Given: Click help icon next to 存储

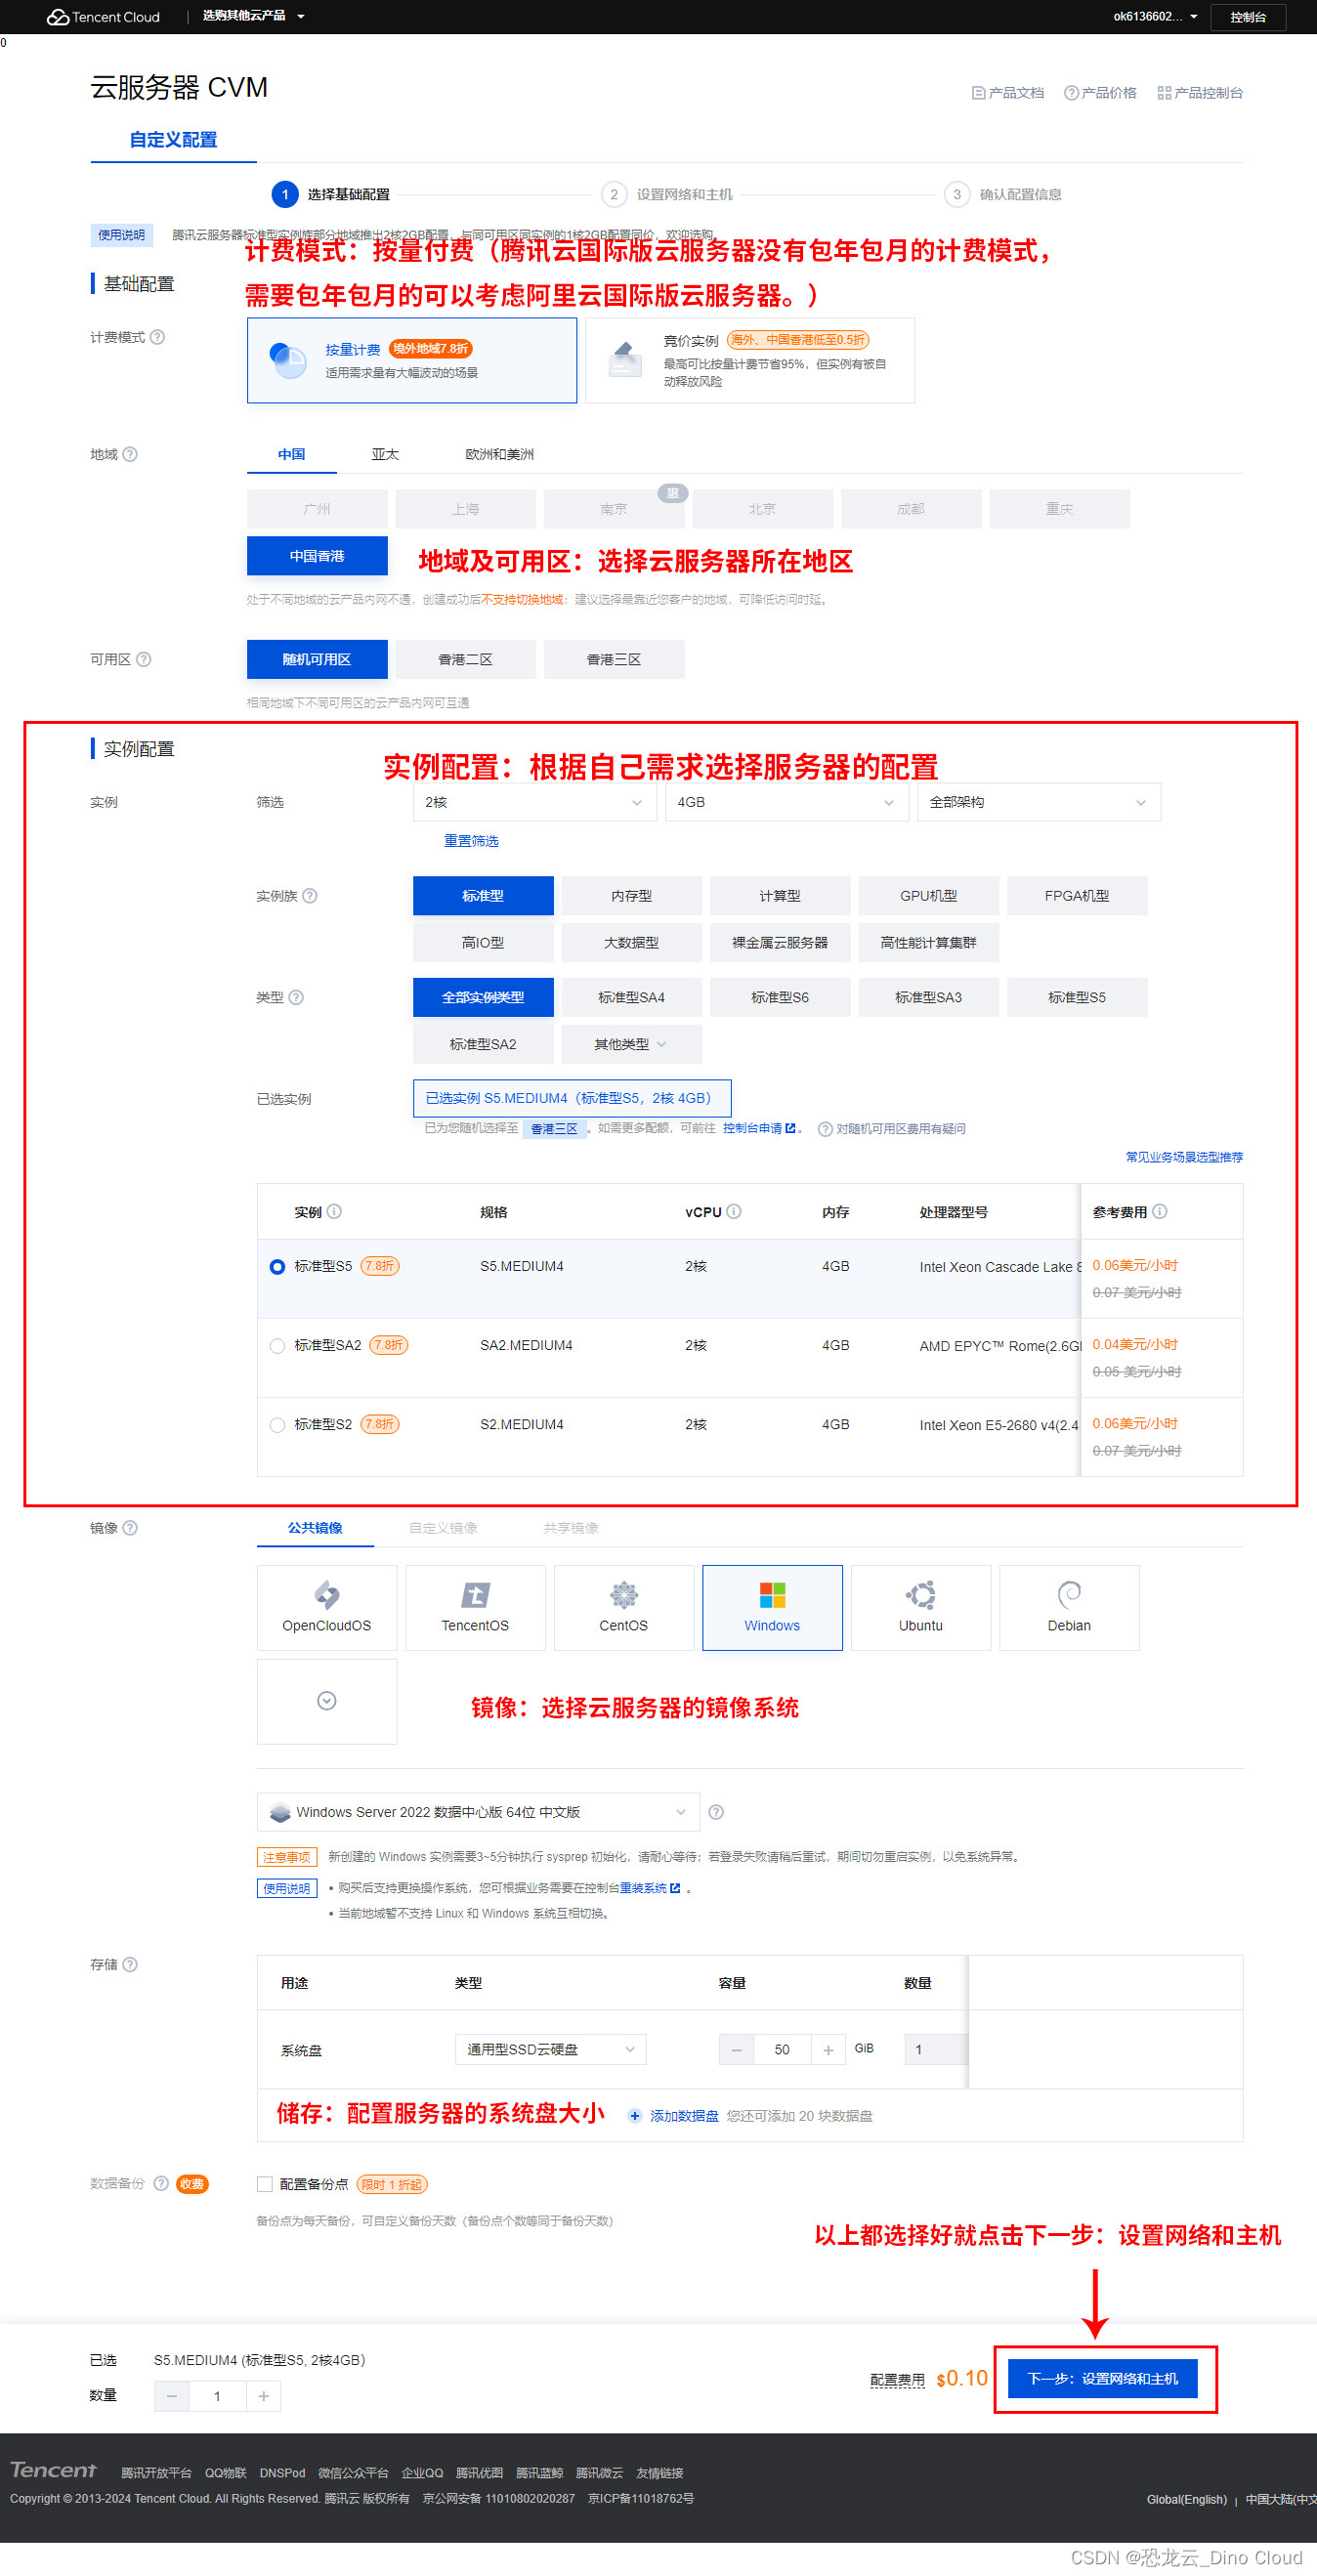Looking at the screenshot, I should tap(130, 1964).
